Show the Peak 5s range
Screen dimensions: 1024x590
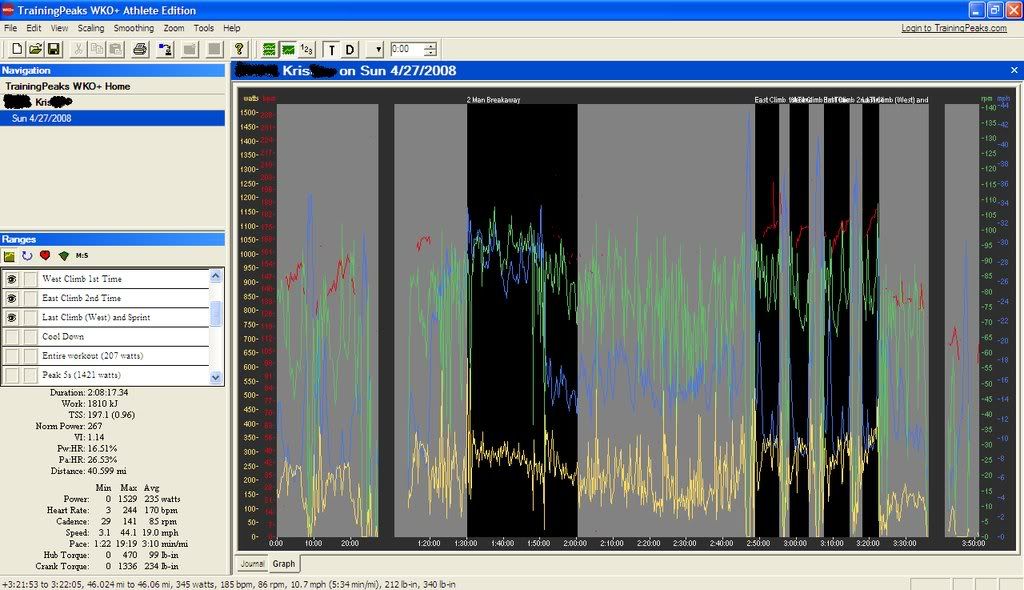(x=12, y=375)
